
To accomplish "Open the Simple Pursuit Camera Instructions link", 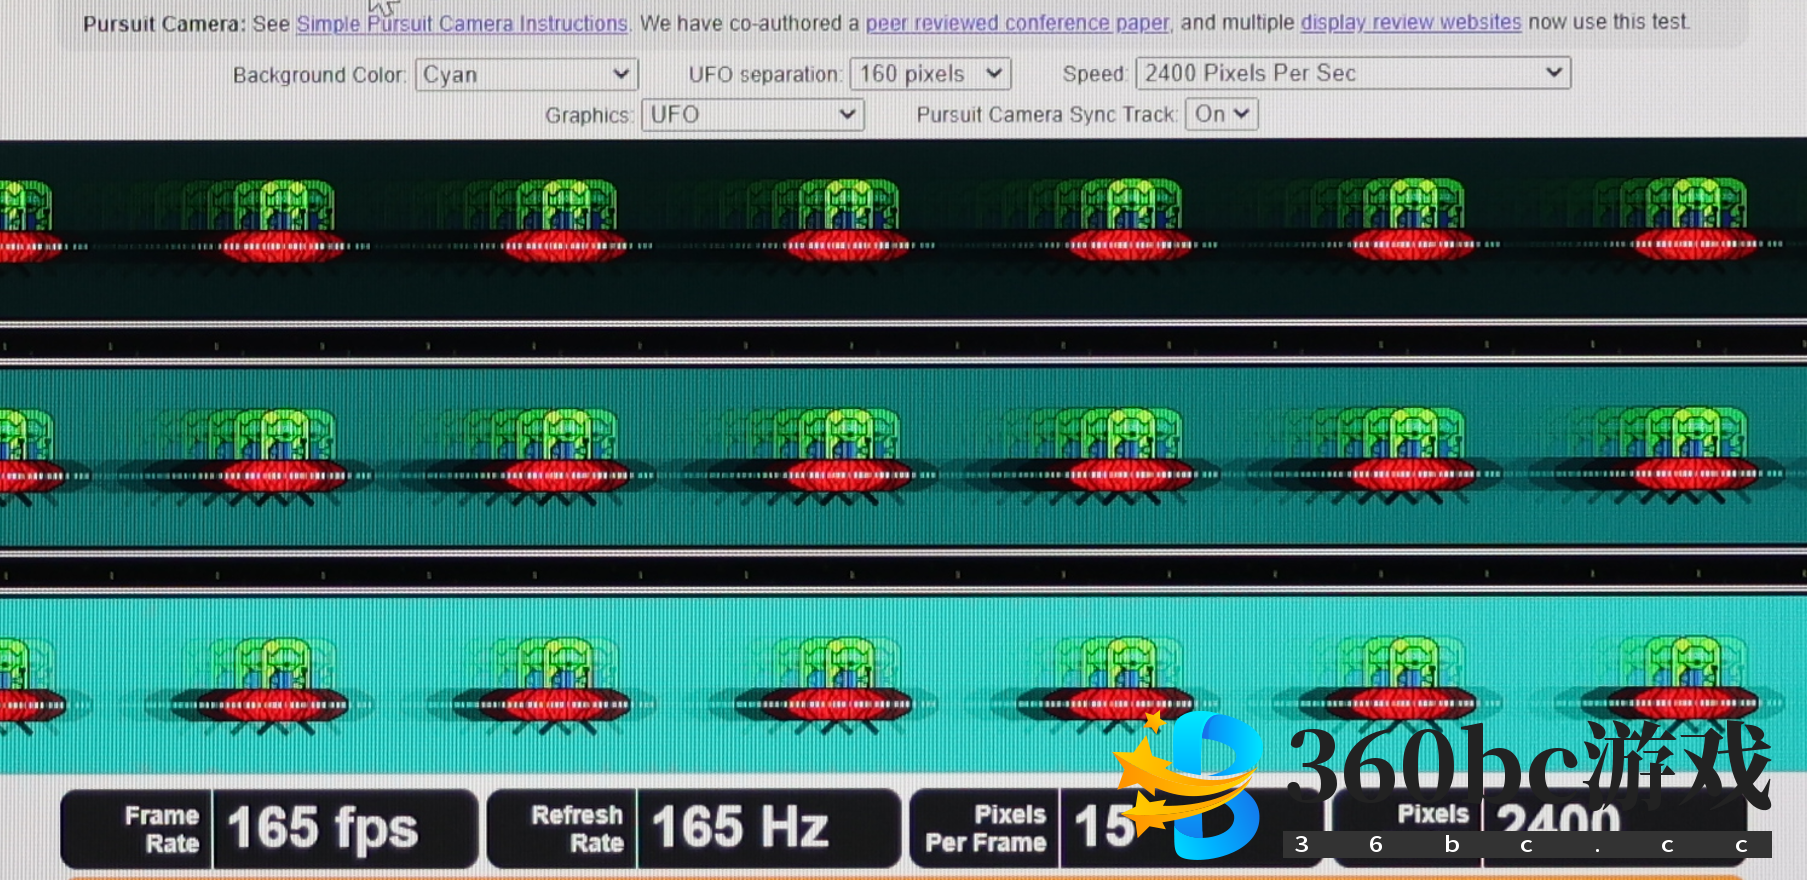I will pyautogui.click(x=462, y=24).
